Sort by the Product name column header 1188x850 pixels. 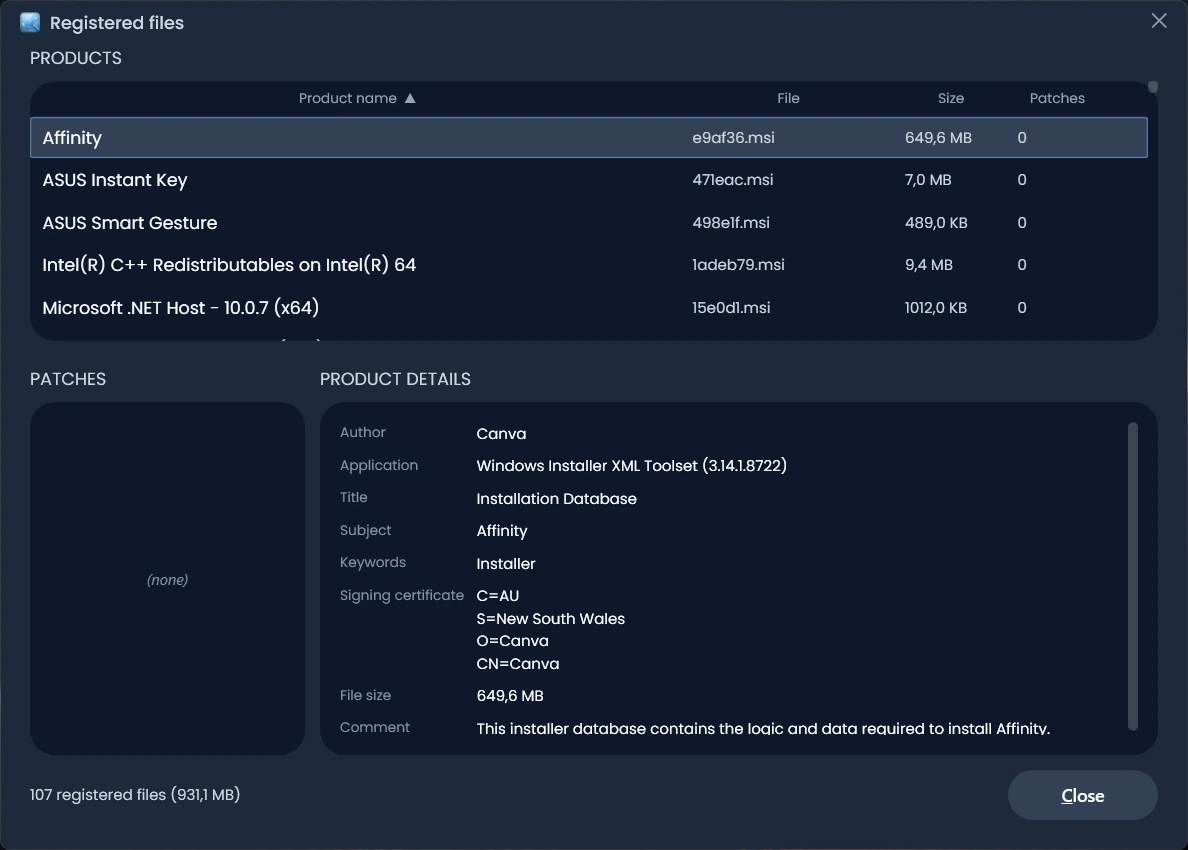348,98
